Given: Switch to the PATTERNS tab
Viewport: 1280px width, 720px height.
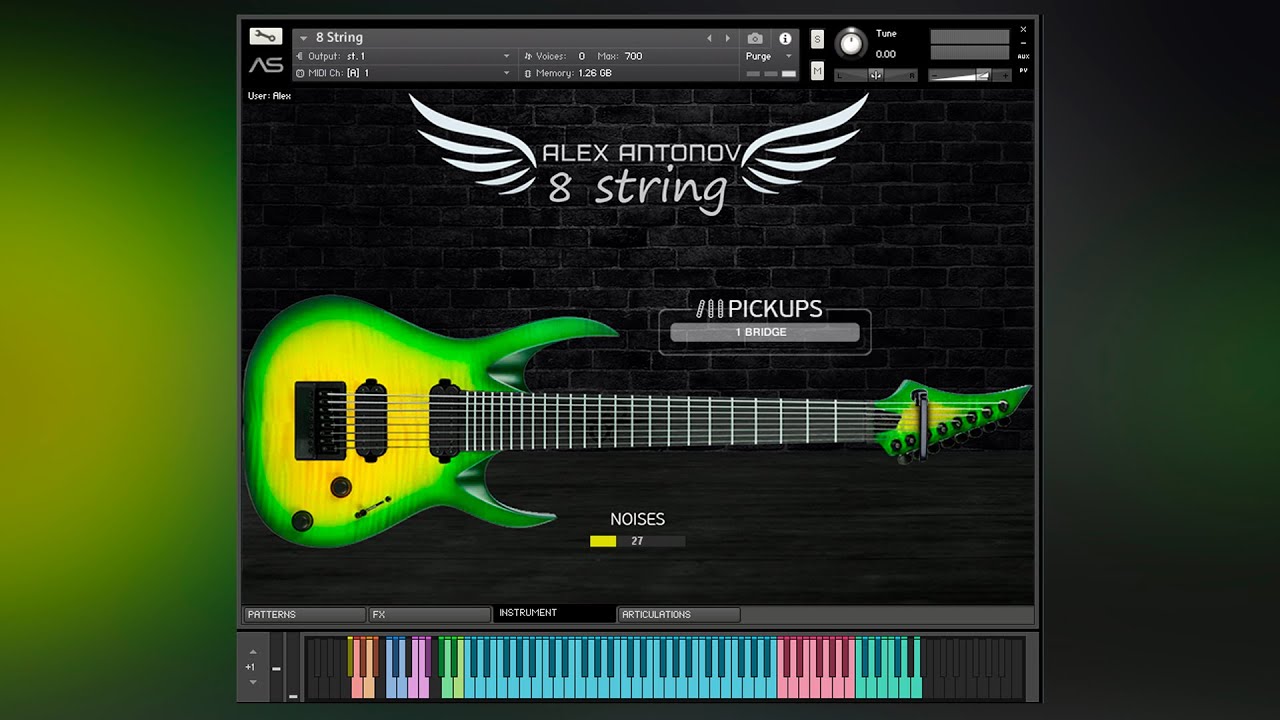Looking at the screenshot, I should (x=304, y=614).
